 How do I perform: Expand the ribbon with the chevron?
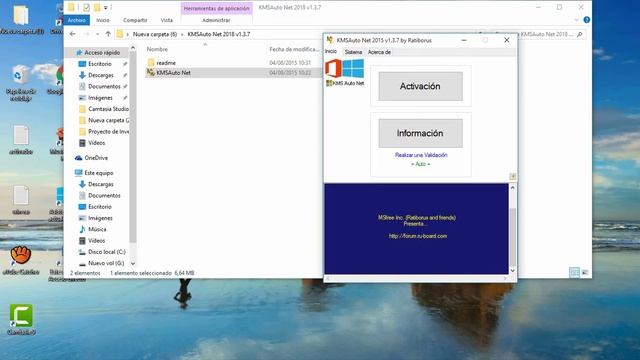coord(576,20)
